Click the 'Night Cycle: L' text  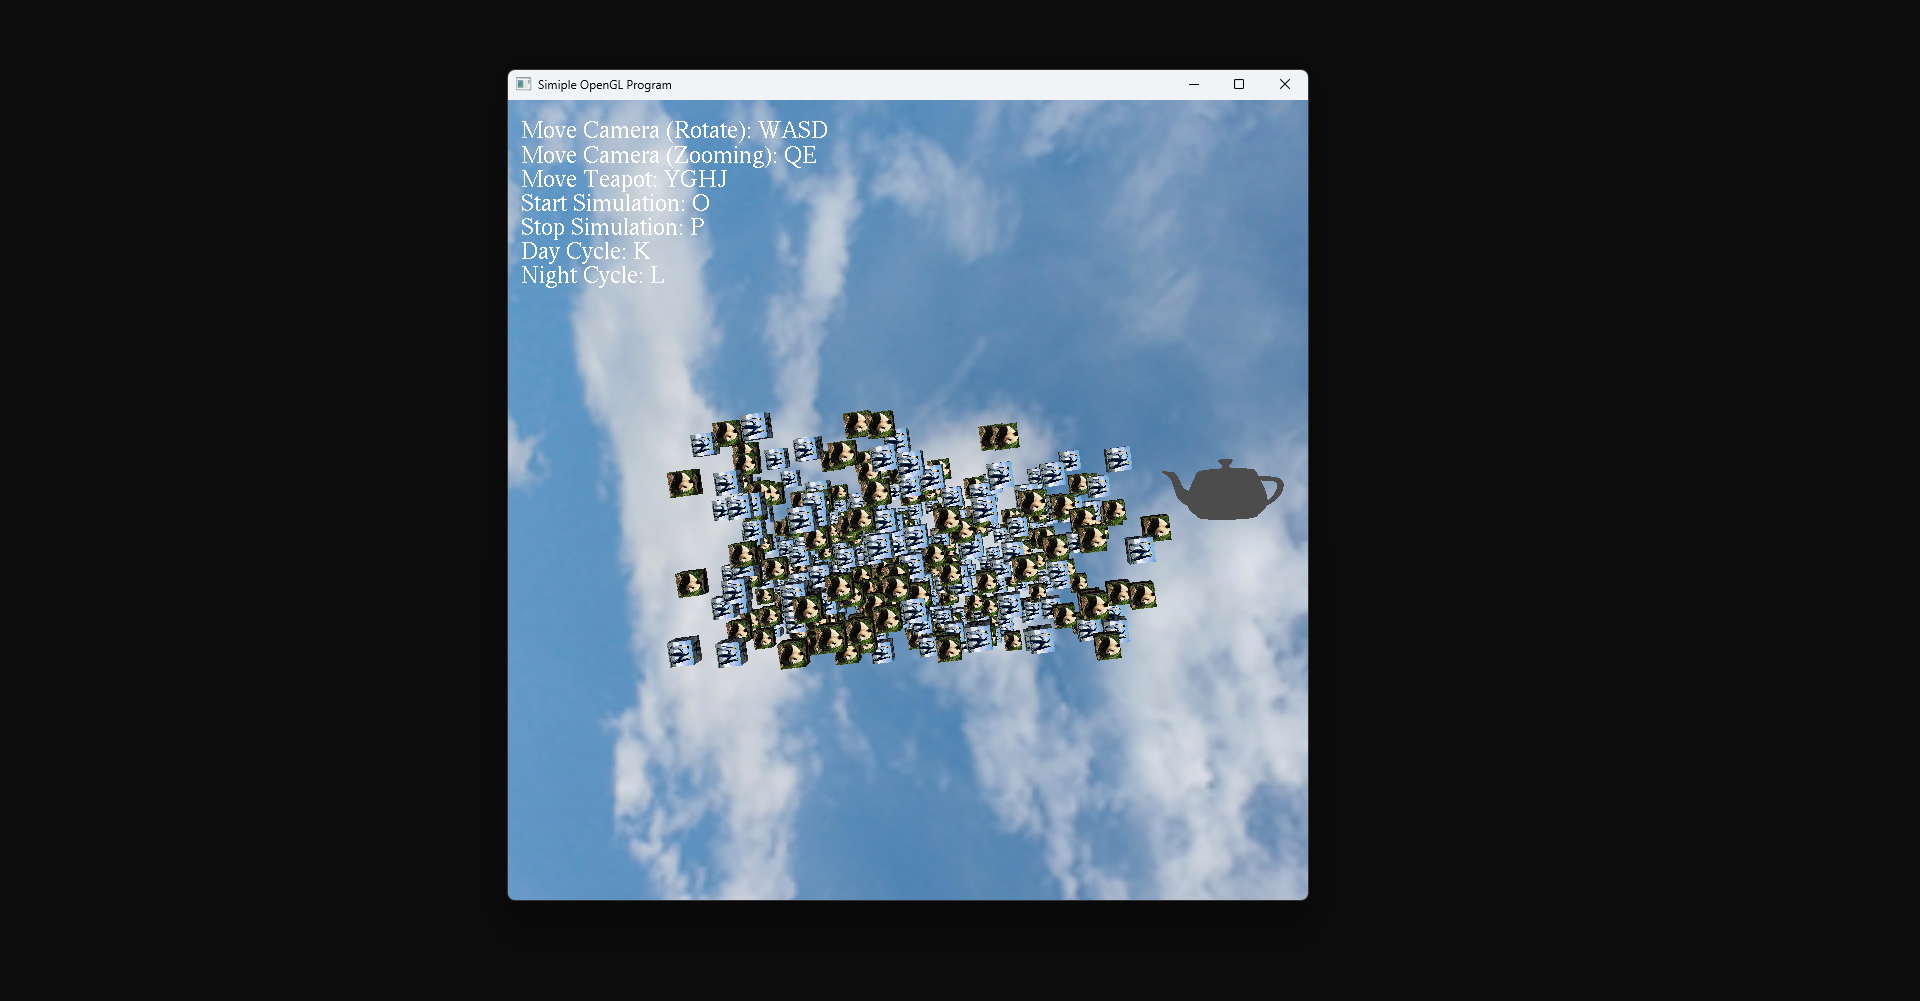pos(592,275)
